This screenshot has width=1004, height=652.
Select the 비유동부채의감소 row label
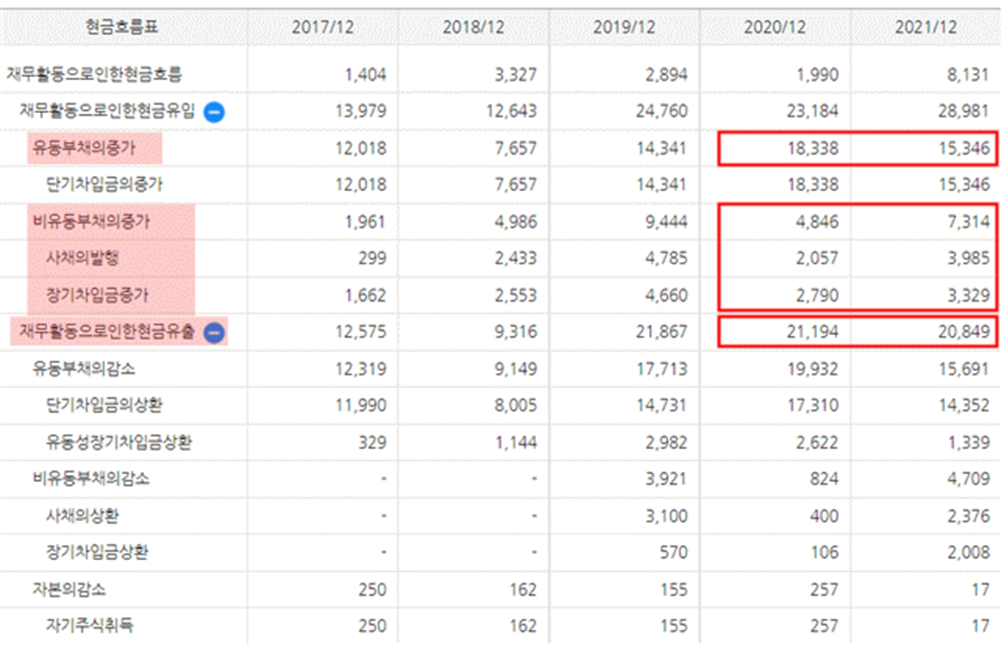91,479
